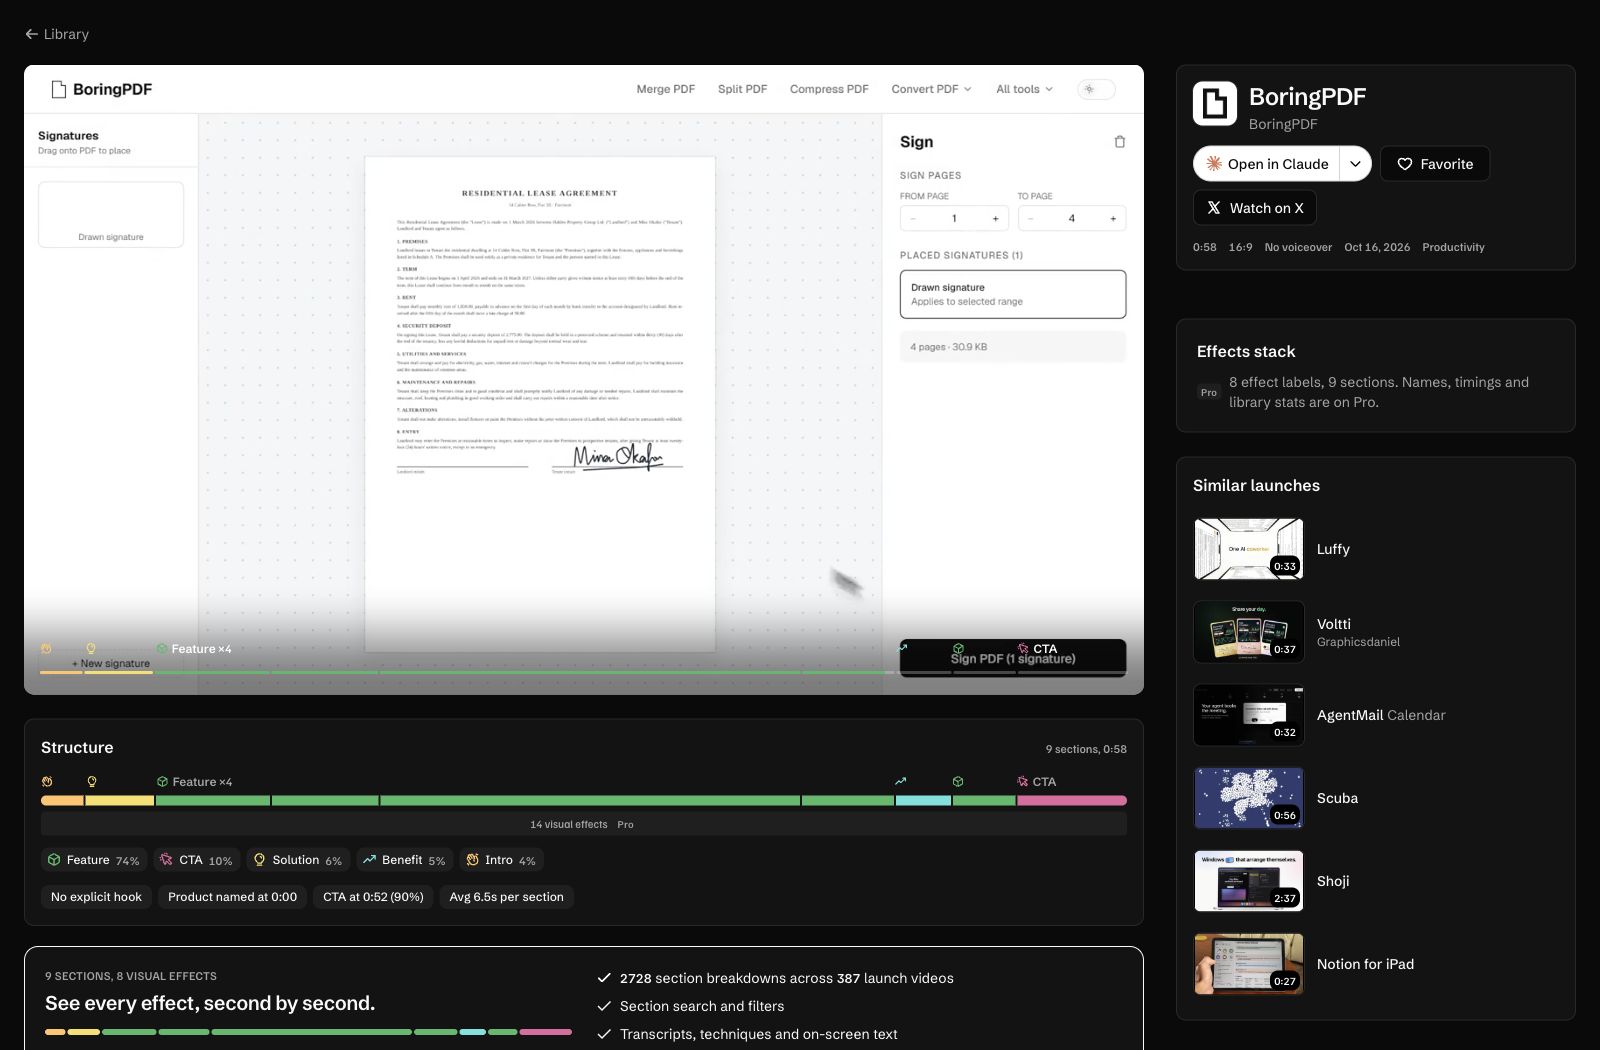
Task: Click the back arrow next to Library
Action: pyautogui.click(x=32, y=34)
